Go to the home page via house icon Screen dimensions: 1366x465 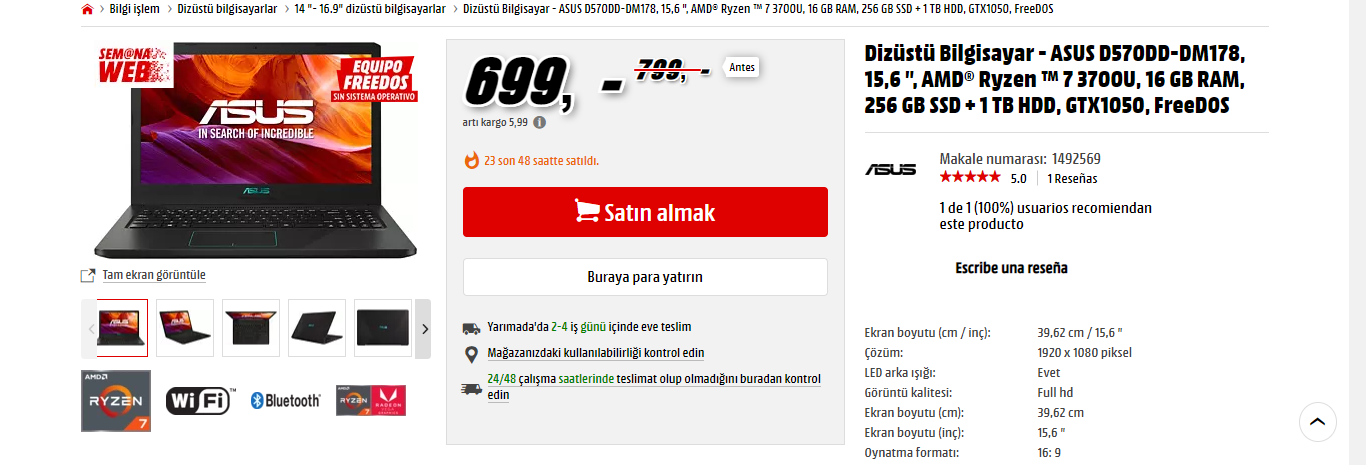click(x=87, y=9)
